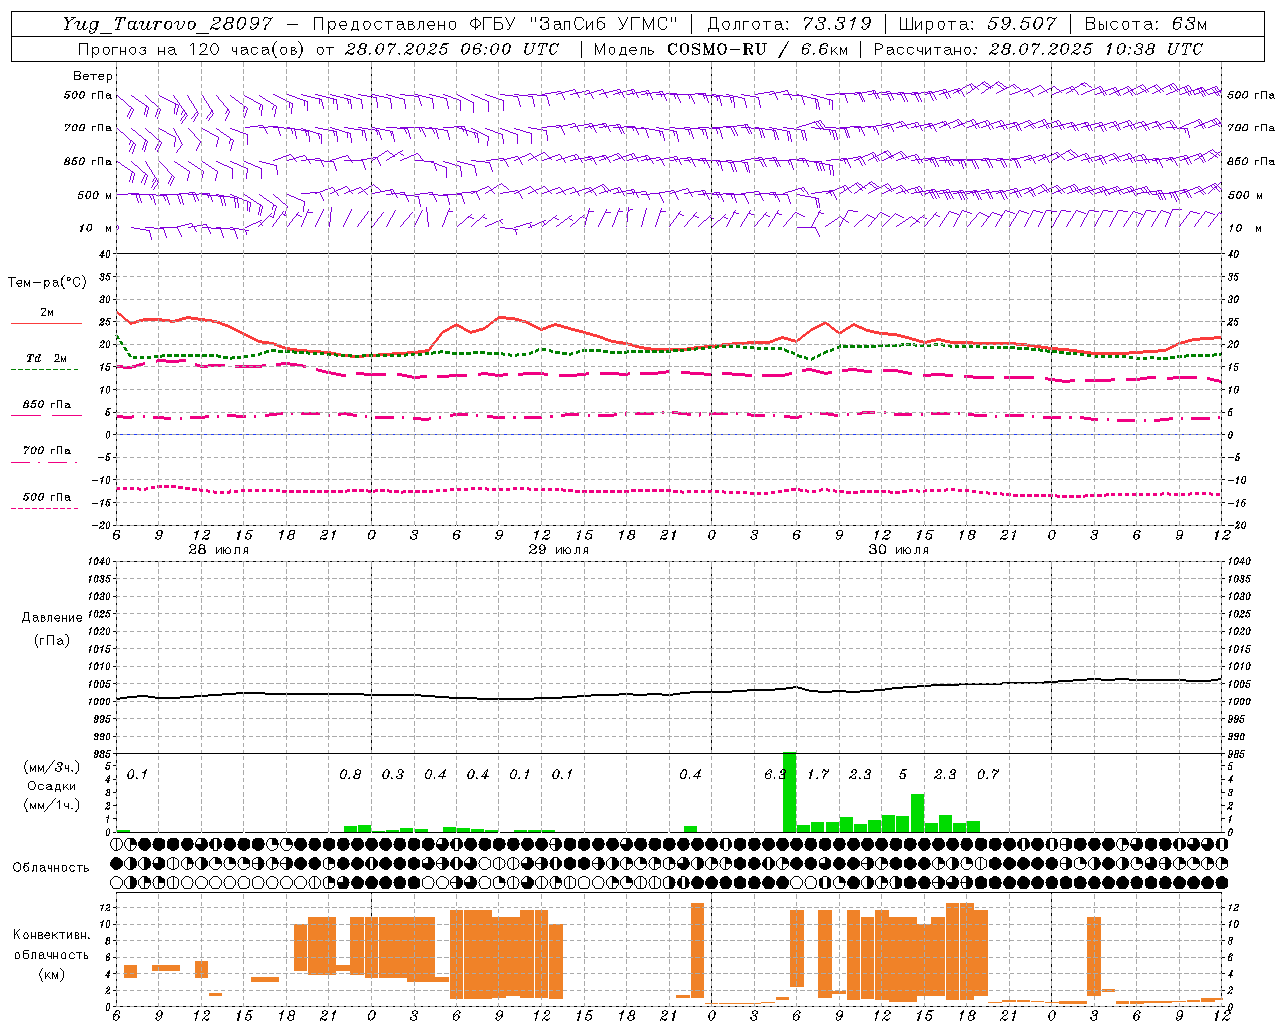Click the Конвективн. облачность panel label

51,945
